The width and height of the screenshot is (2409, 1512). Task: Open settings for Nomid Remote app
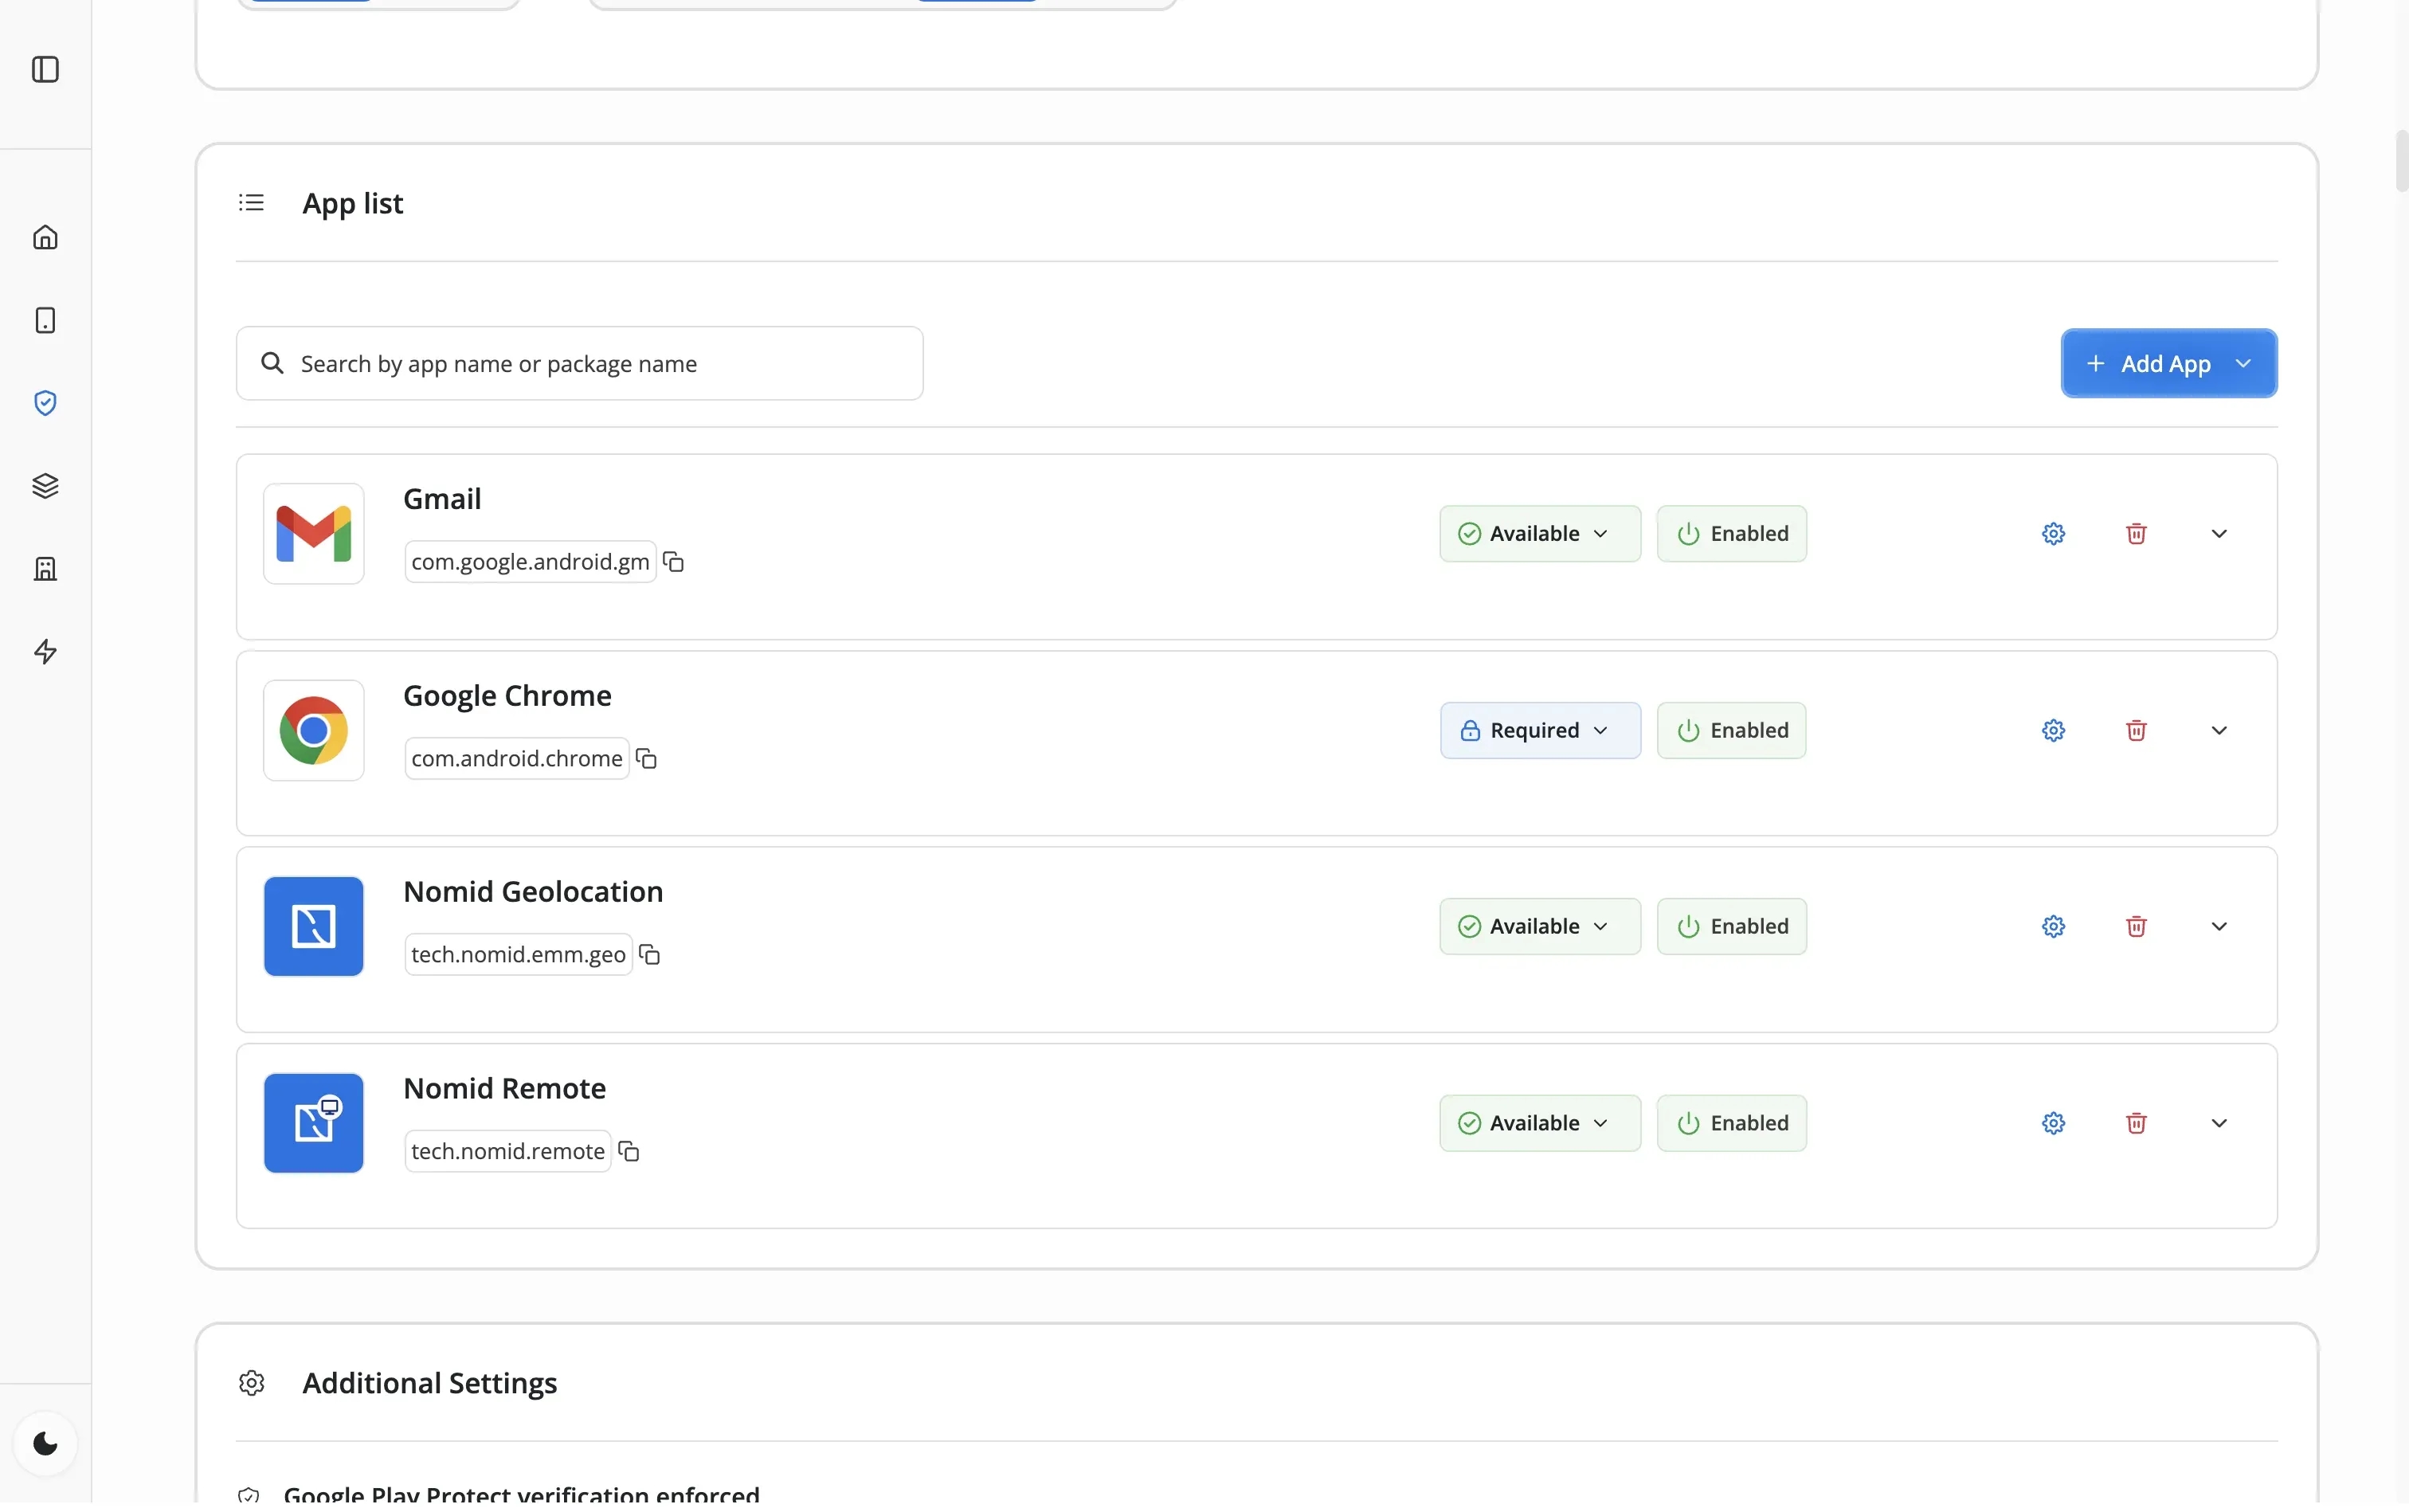[2053, 1123]
